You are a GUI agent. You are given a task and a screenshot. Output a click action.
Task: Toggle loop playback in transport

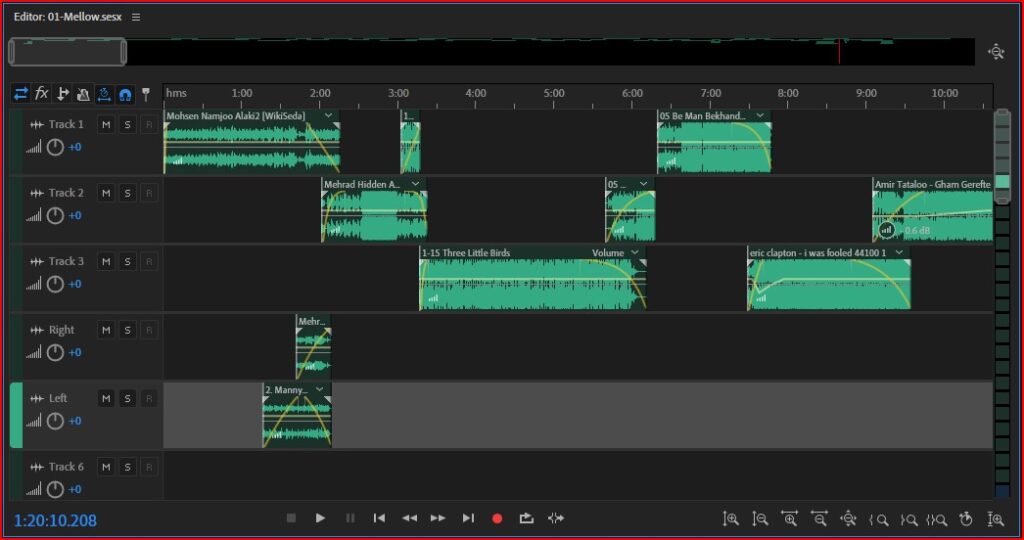tap(526, 518)
